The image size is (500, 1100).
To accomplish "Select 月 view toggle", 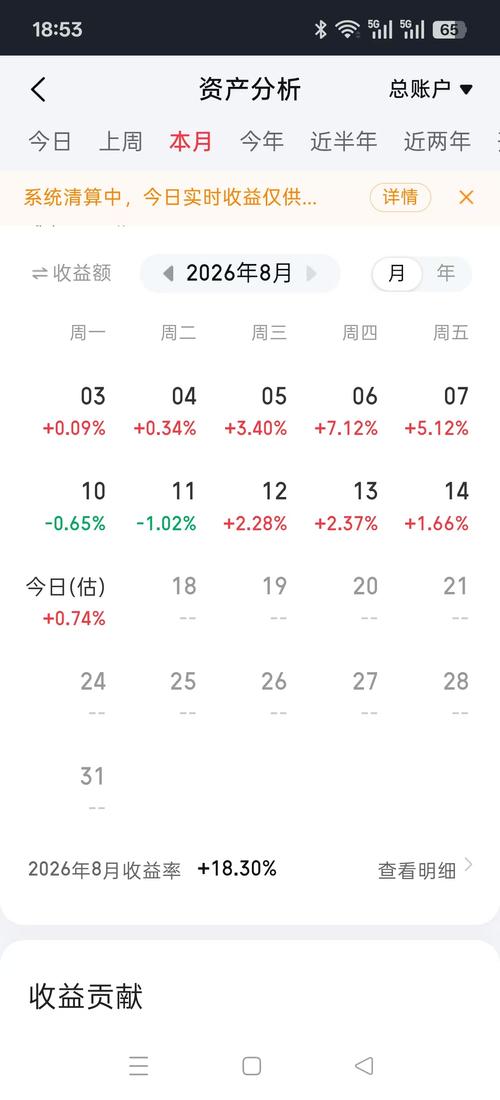I will [397, 274].
